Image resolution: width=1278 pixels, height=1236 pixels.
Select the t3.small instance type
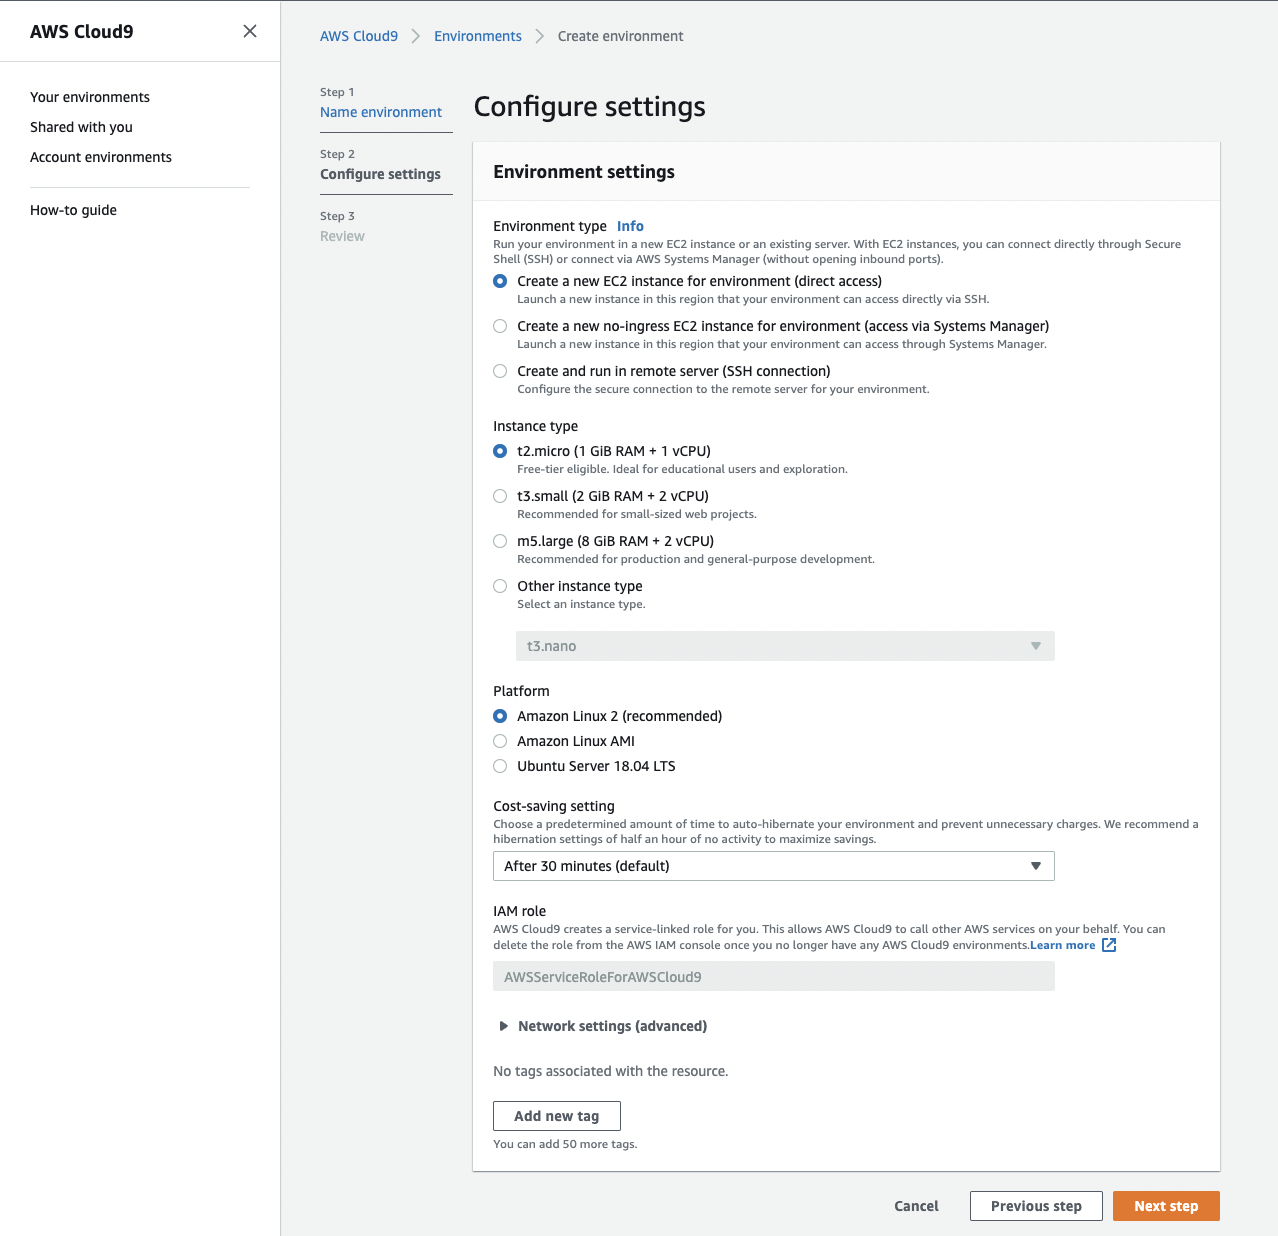(500, 496)
